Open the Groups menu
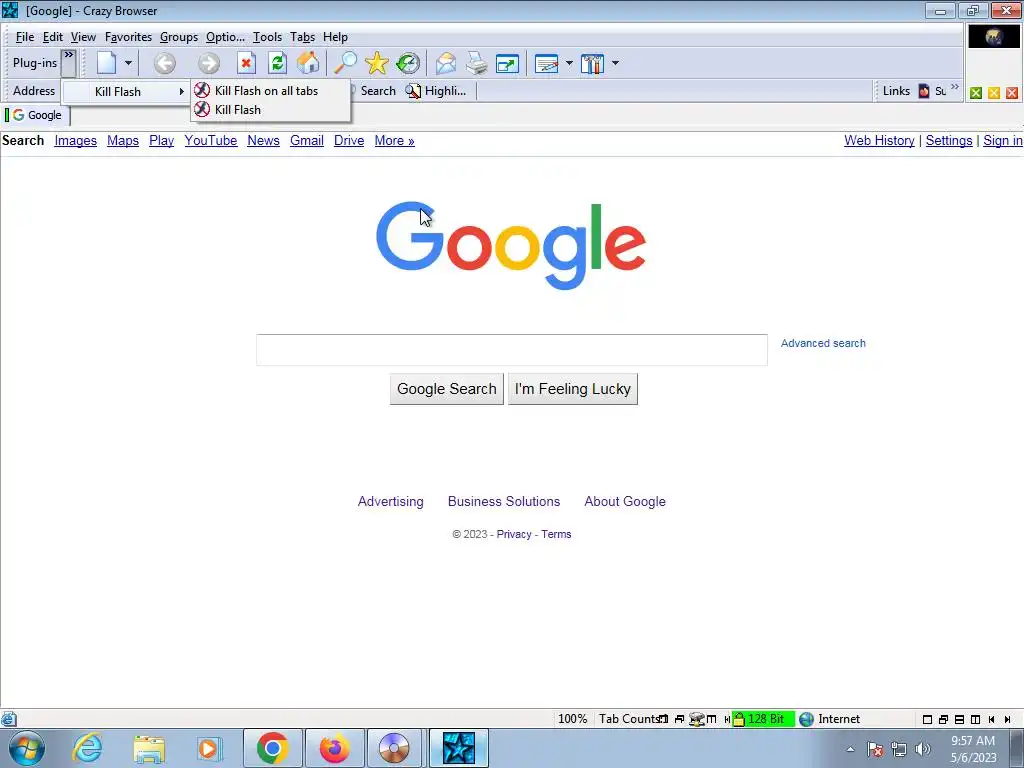 [x=178, y=37]
